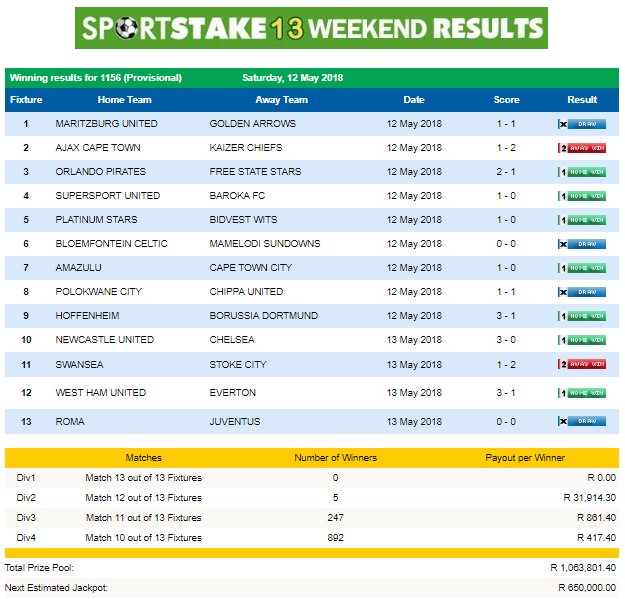Select the HOFFENHEIM home team cell
Viewport: 625px width, 599px height.
click(x=87, y=316)
